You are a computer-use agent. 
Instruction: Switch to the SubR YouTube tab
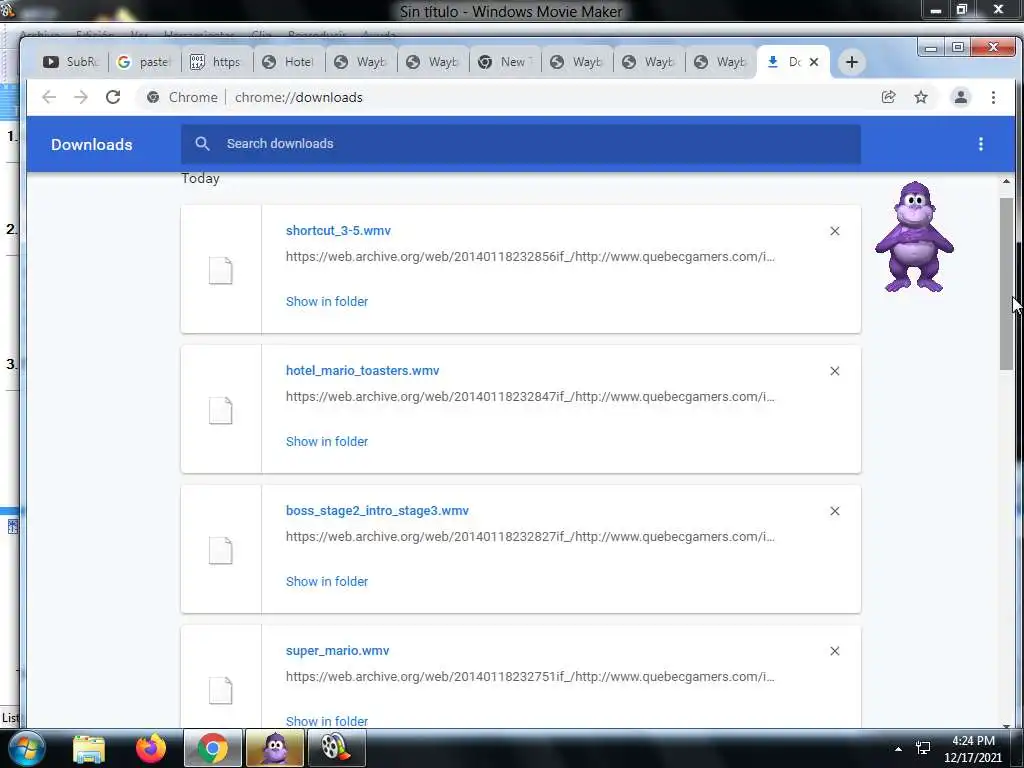(72, 62)
